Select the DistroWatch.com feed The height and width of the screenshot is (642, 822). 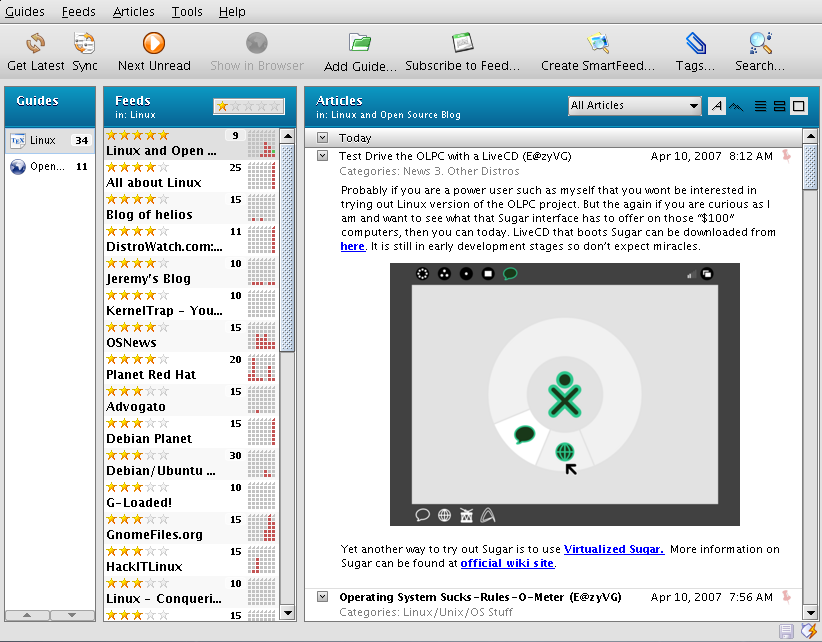191,240
